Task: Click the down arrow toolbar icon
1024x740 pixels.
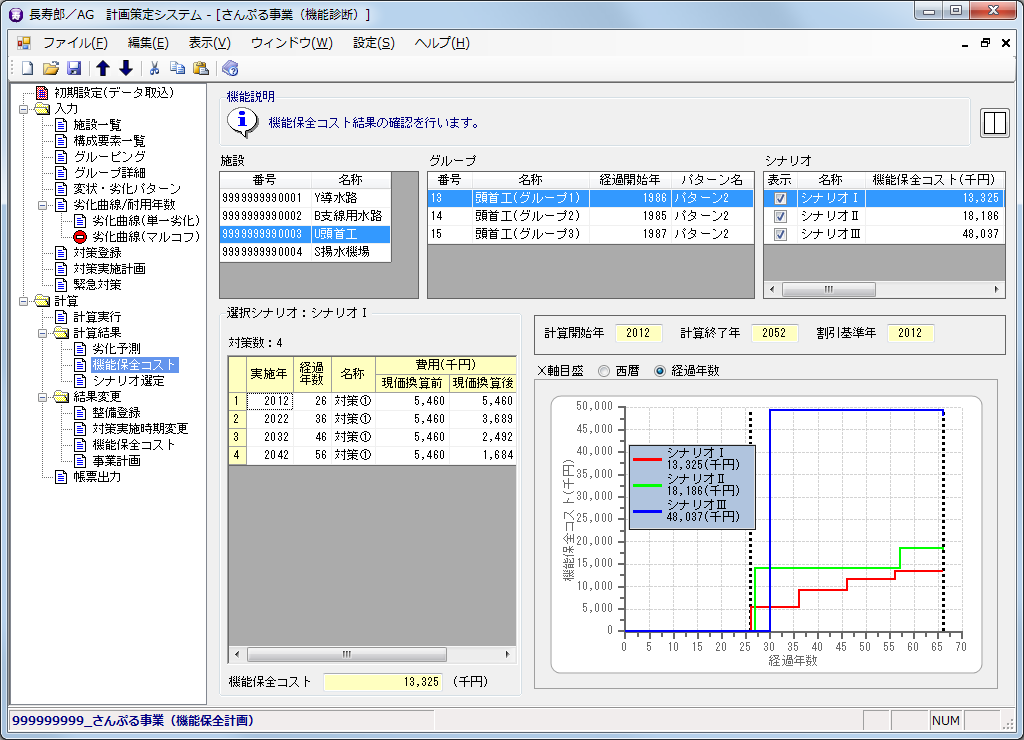Action: [125, 69]
